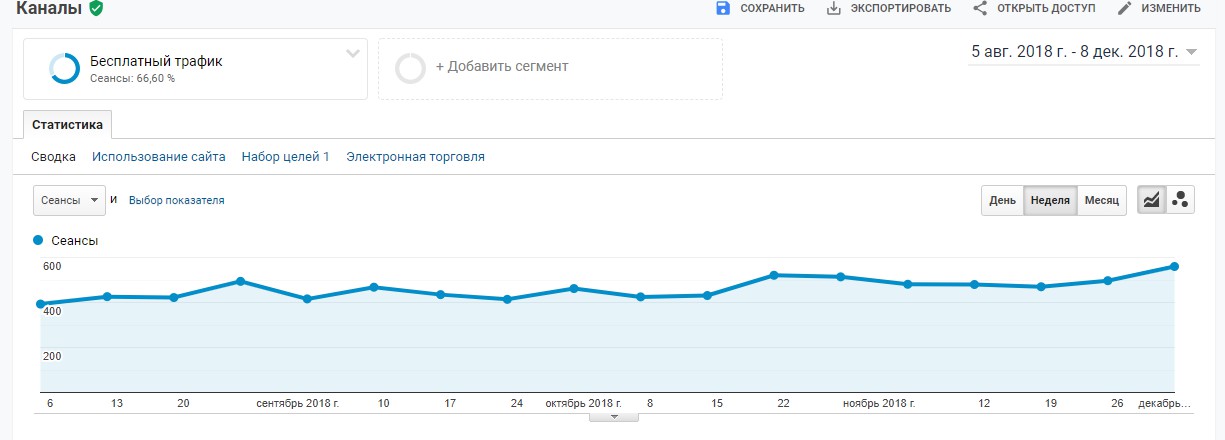Set chart granularity to Неделя
This screenshot has width=1225, height=440.
1050,200
